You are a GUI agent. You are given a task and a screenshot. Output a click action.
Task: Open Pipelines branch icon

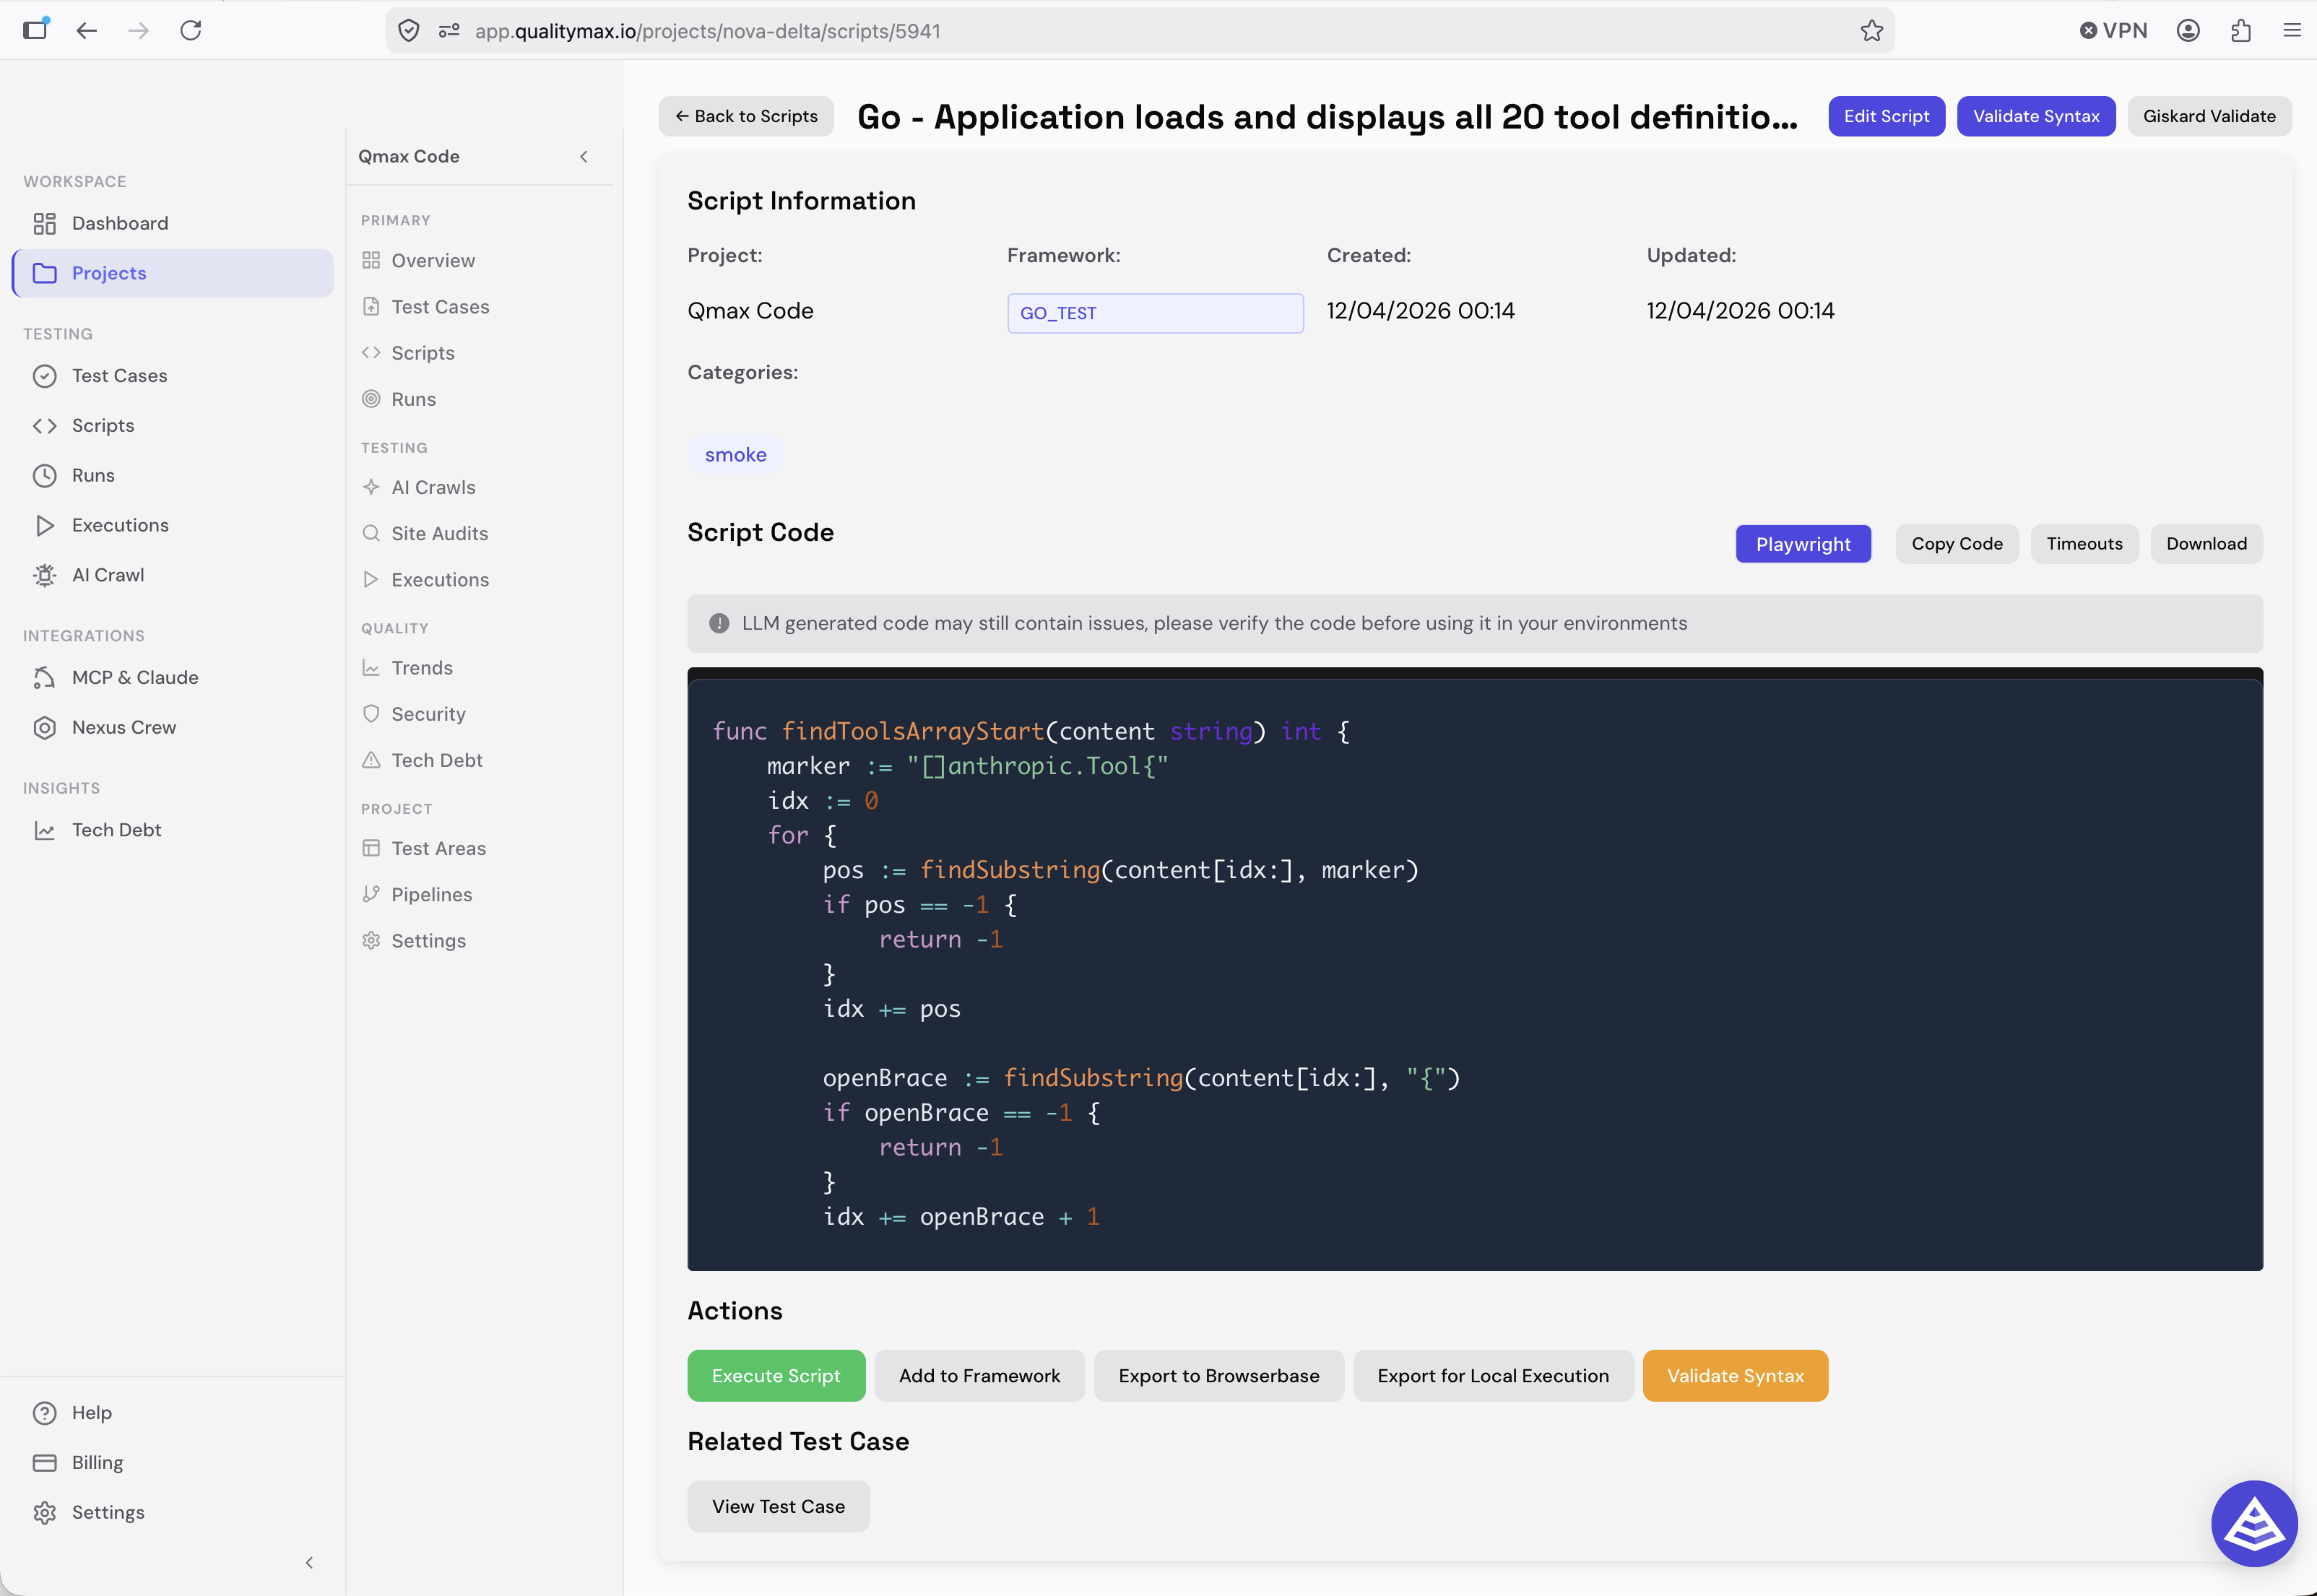371,894
